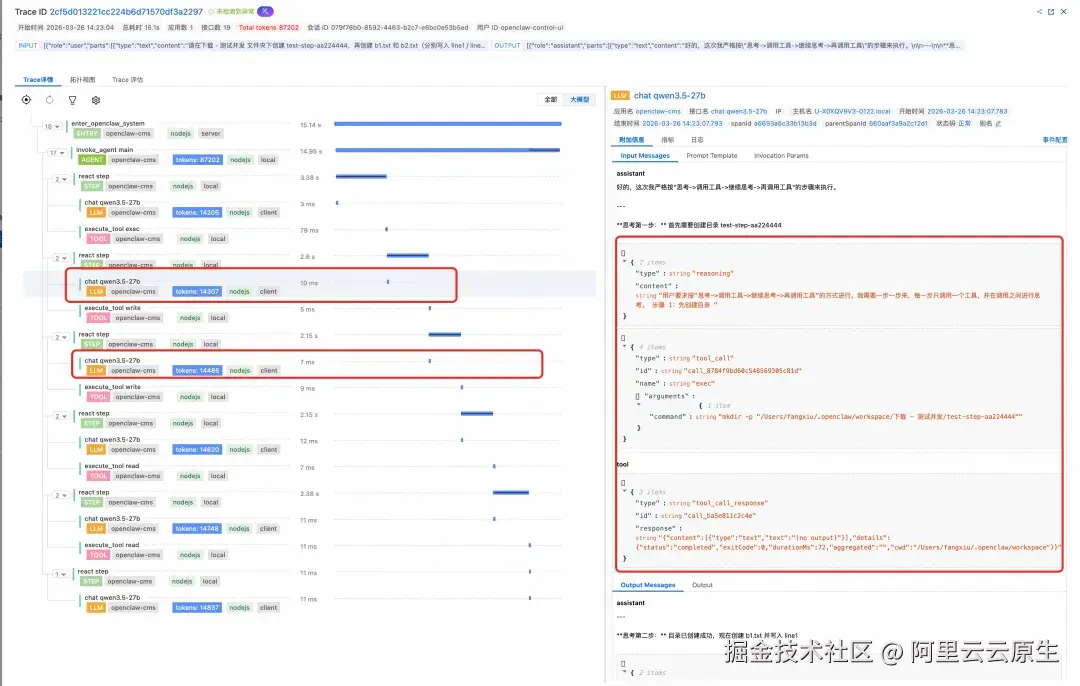Click the parentSpanId value link
The height and width of the screenshot is (686, 1080).
click(898, 124)
